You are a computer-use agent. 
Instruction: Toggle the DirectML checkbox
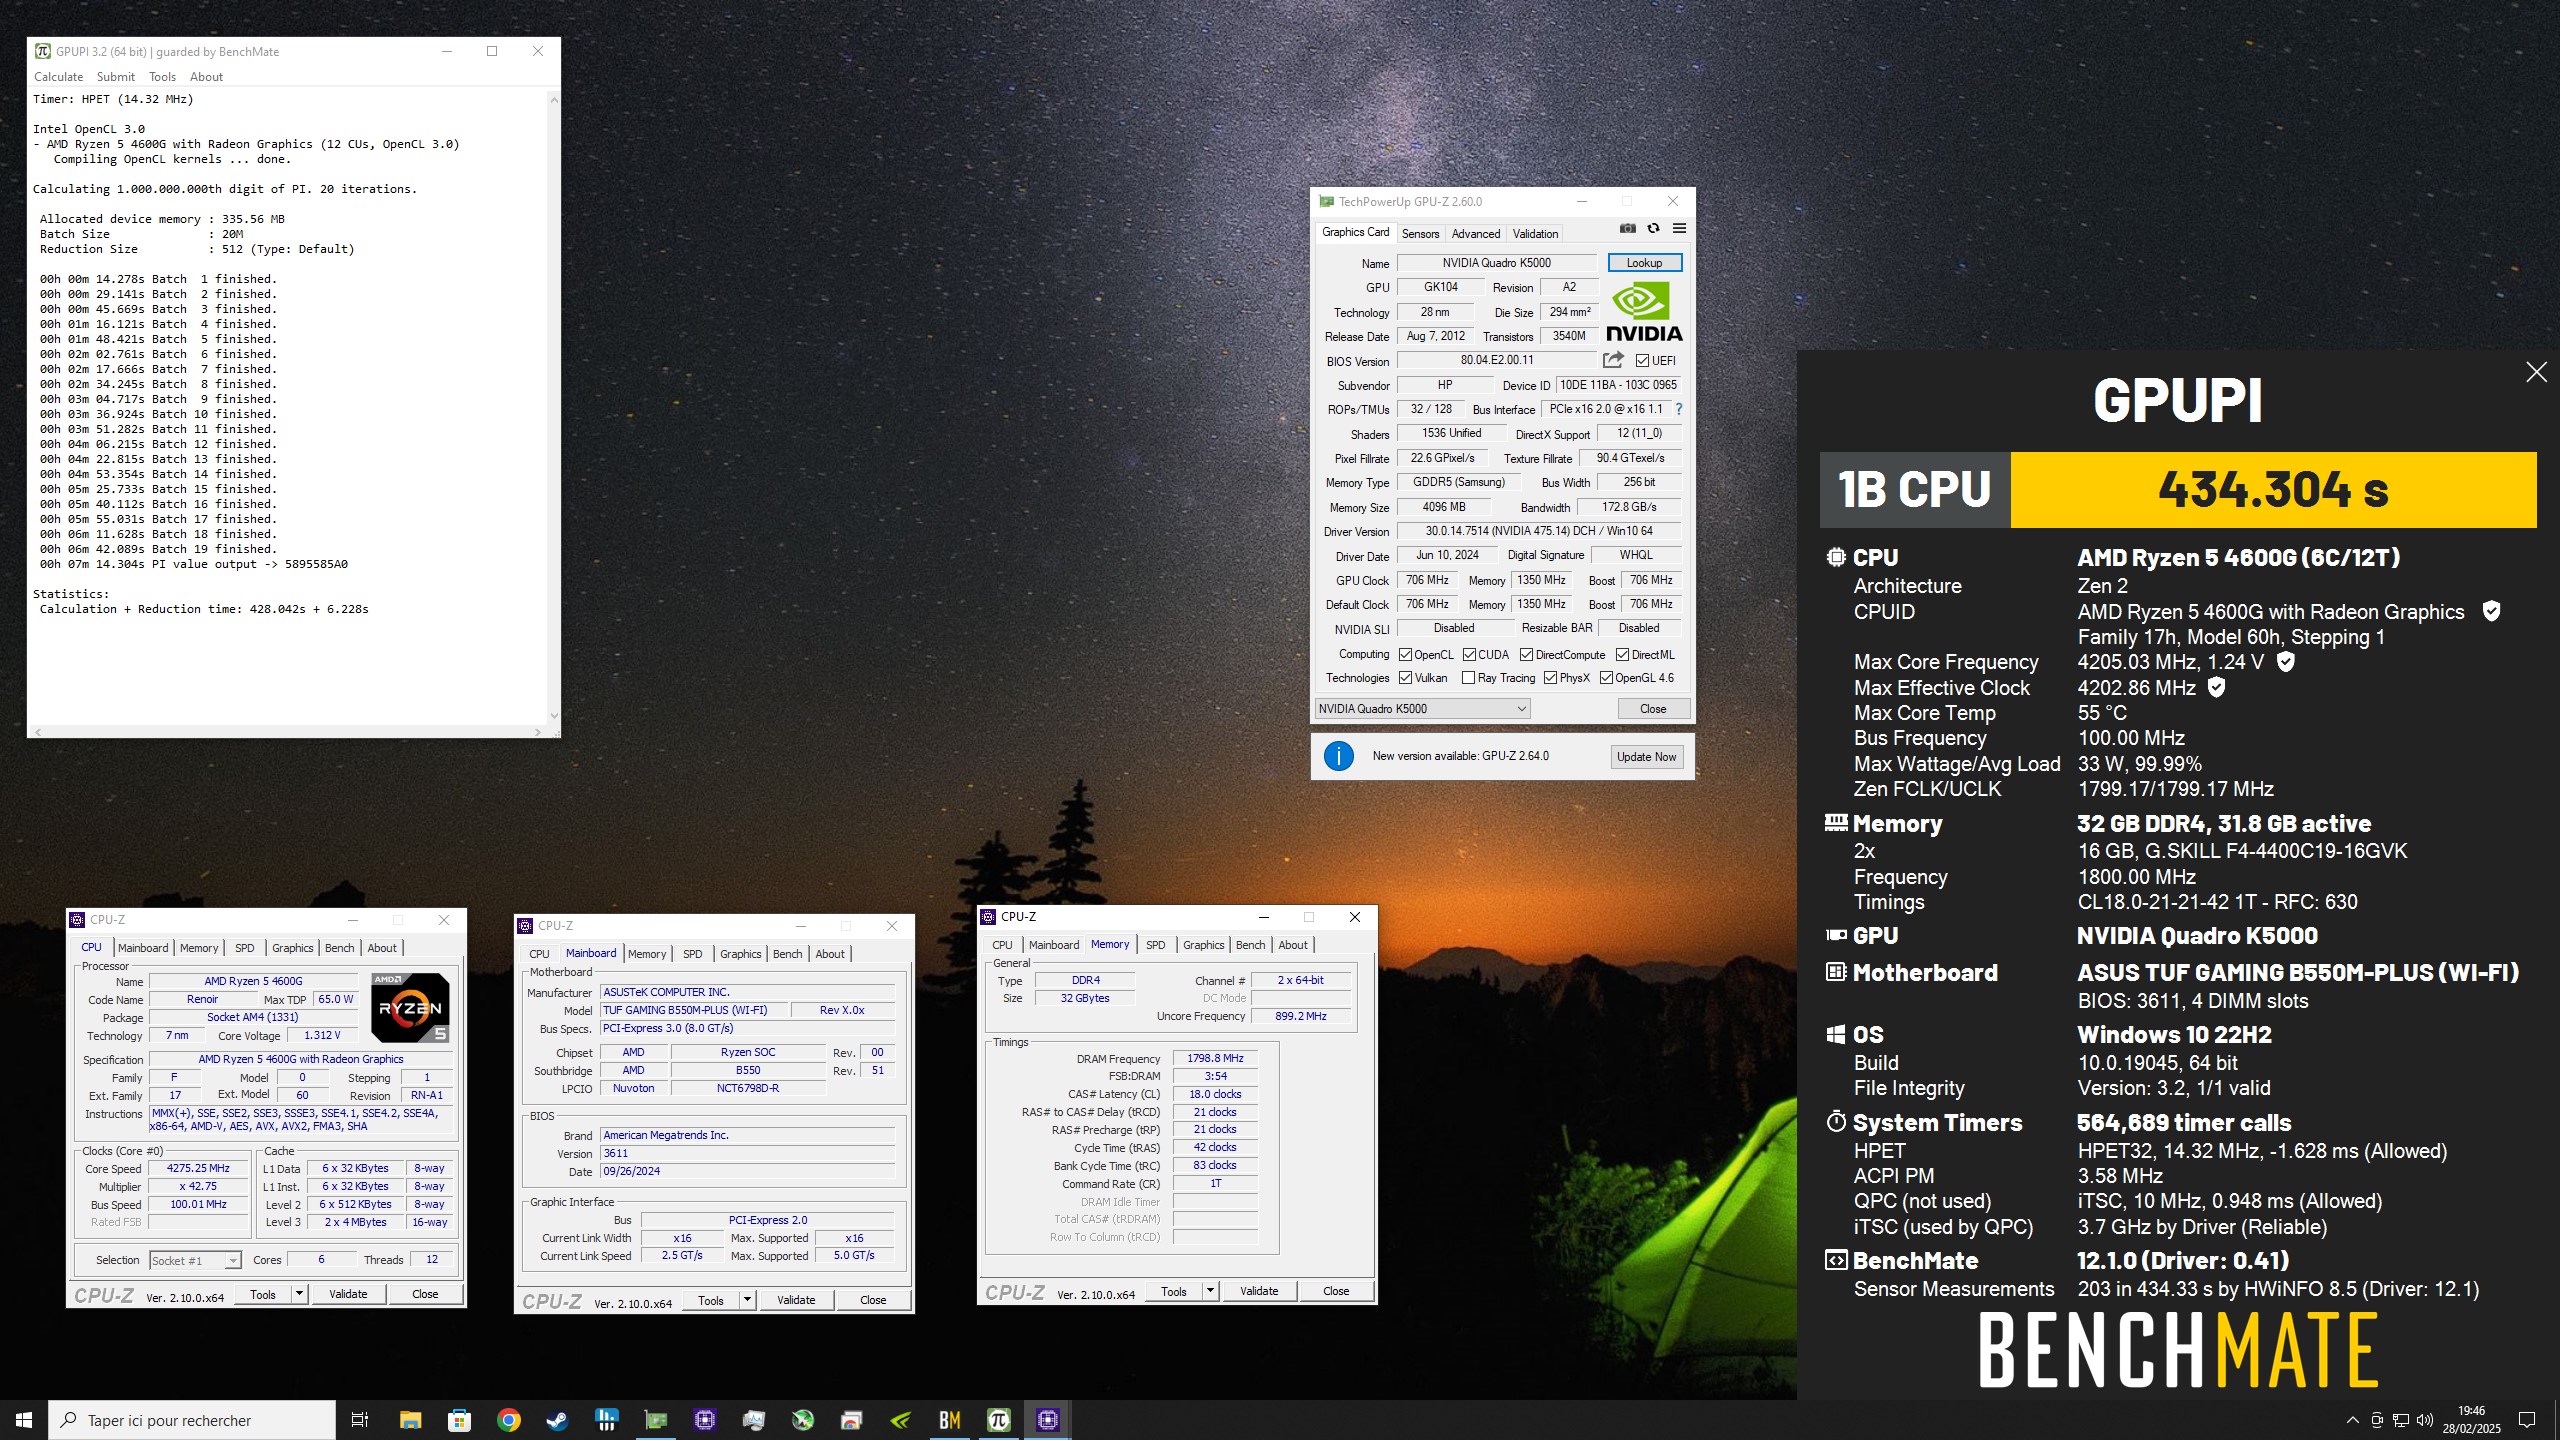click(1622, 655)
